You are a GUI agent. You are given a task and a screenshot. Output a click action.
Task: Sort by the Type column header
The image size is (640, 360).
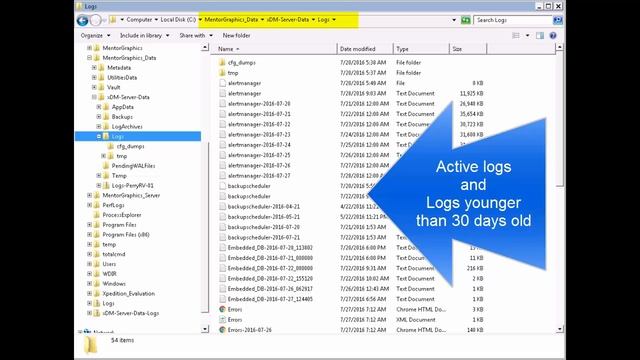click(421, 49)
